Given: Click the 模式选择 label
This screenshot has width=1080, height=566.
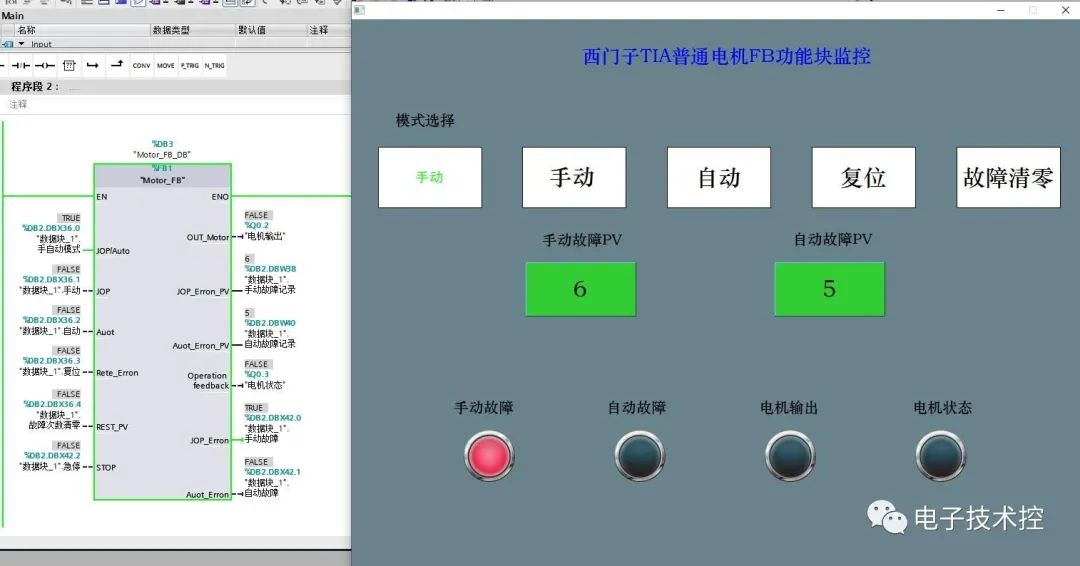Looking at the screenshot, I should [x=425, y=120].
